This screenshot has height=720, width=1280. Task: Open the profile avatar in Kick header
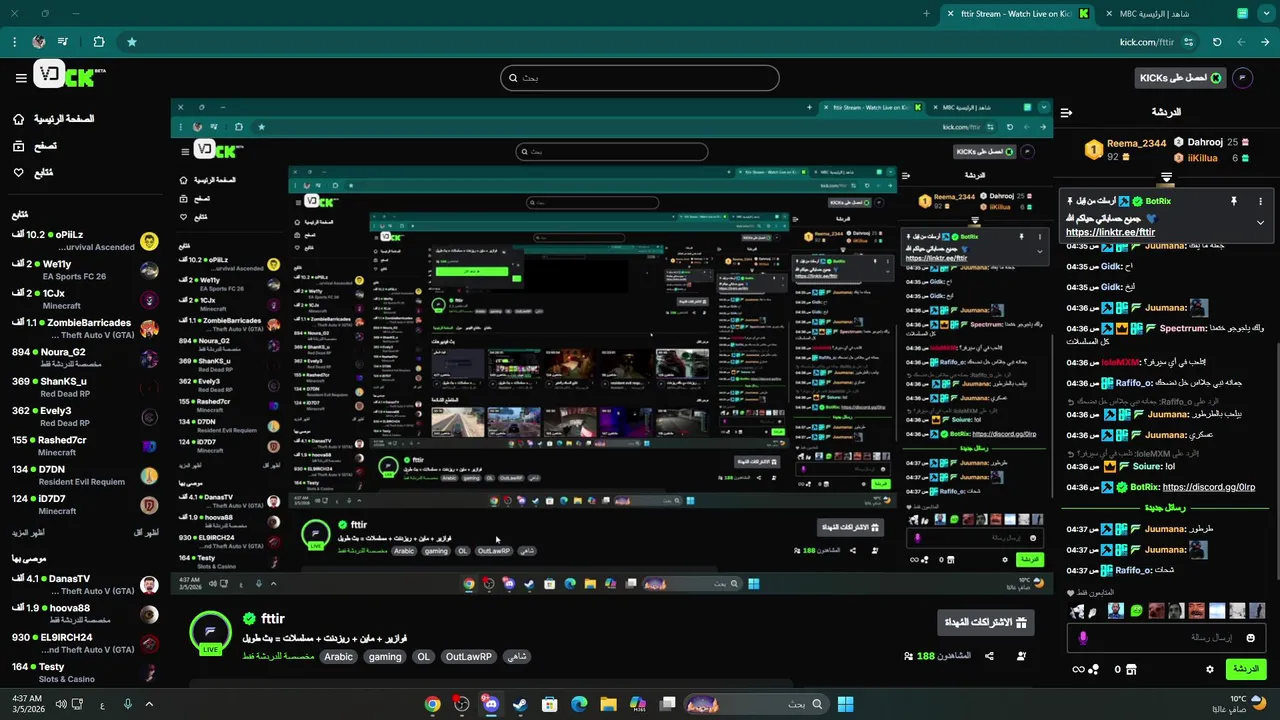(x=1242, y=77)
